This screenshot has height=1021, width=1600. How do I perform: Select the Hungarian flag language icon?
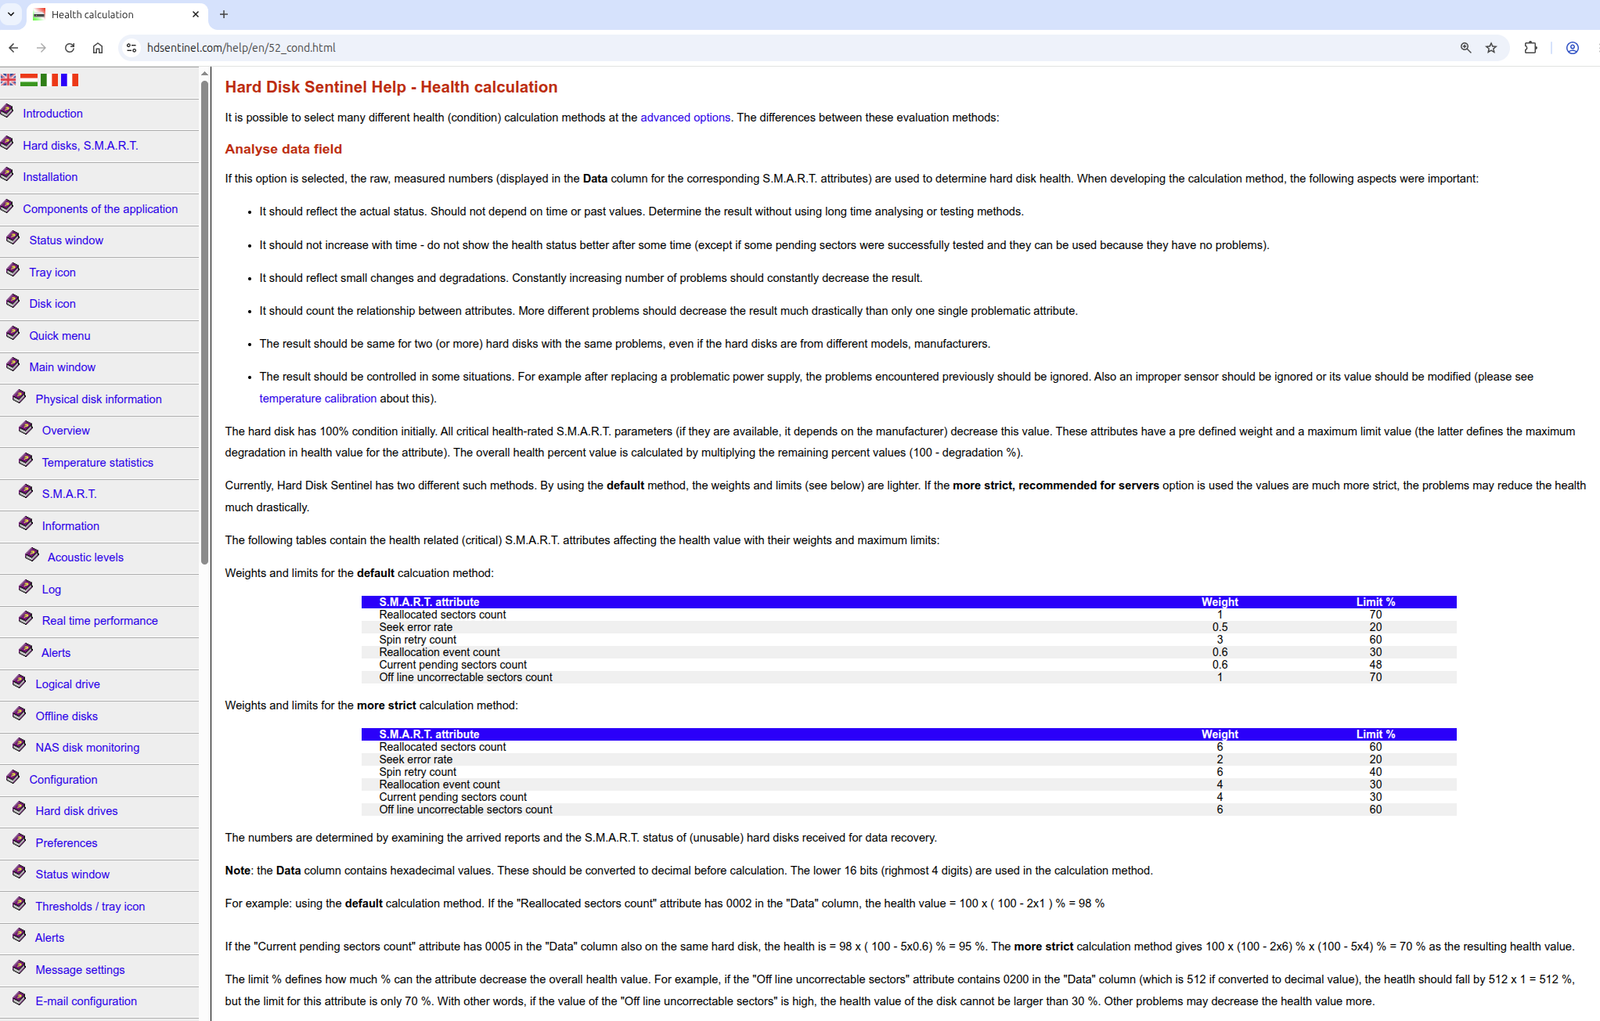pos(29,80)
